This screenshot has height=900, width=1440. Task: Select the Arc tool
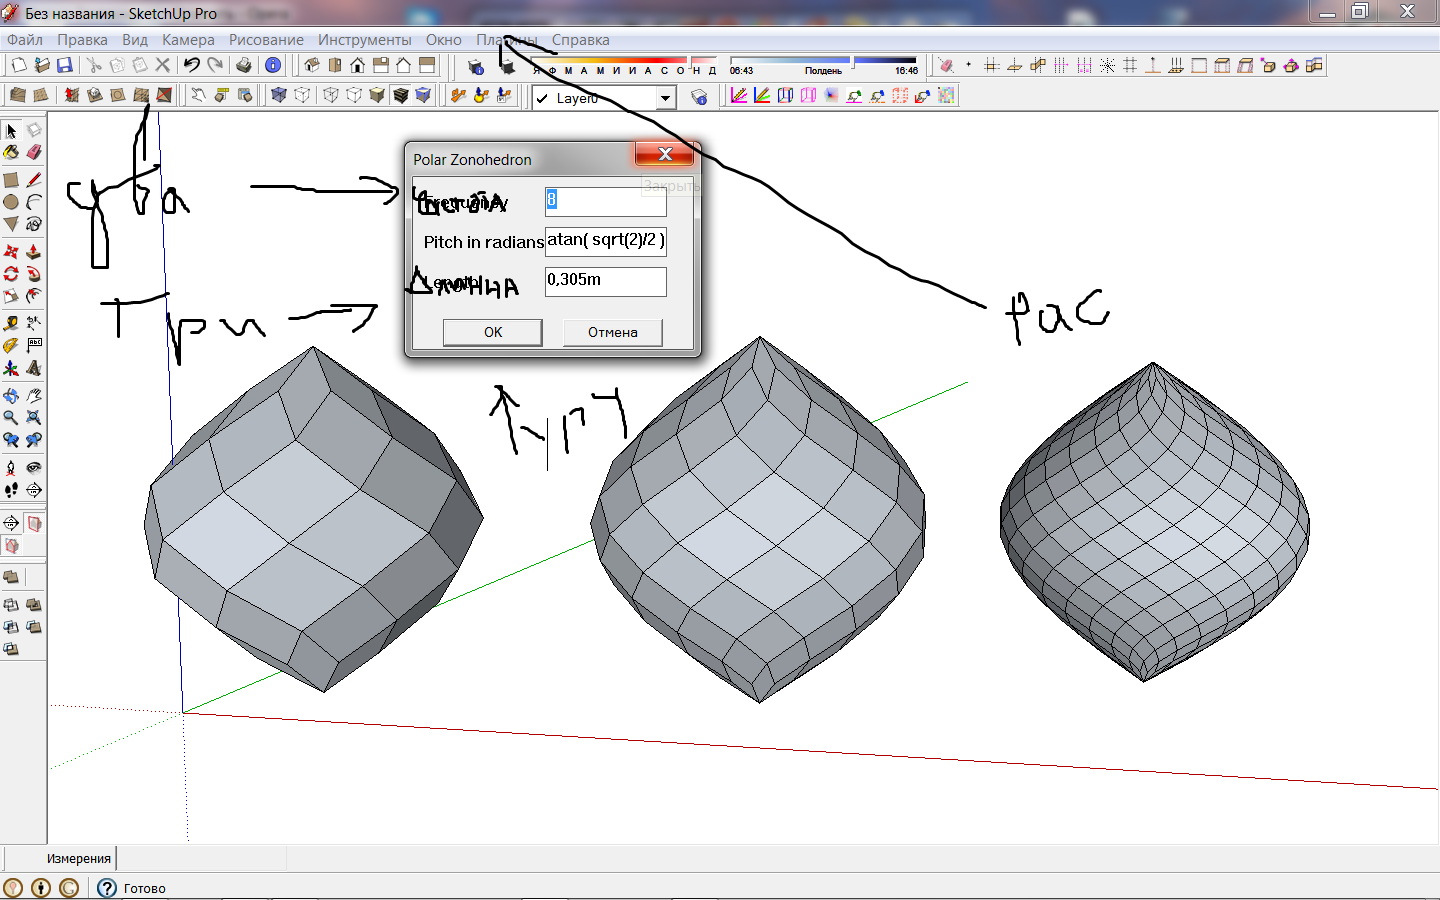(x=34, y=202)
